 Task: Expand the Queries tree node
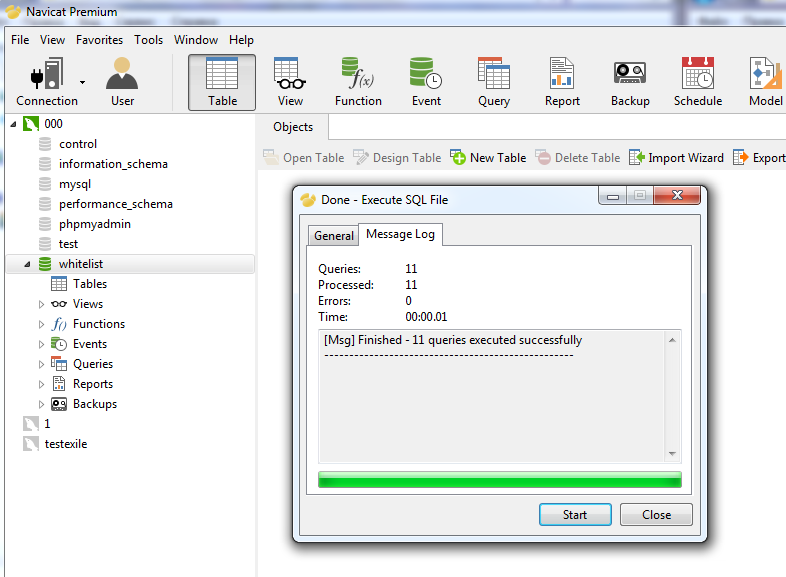[x=42, y=364]
